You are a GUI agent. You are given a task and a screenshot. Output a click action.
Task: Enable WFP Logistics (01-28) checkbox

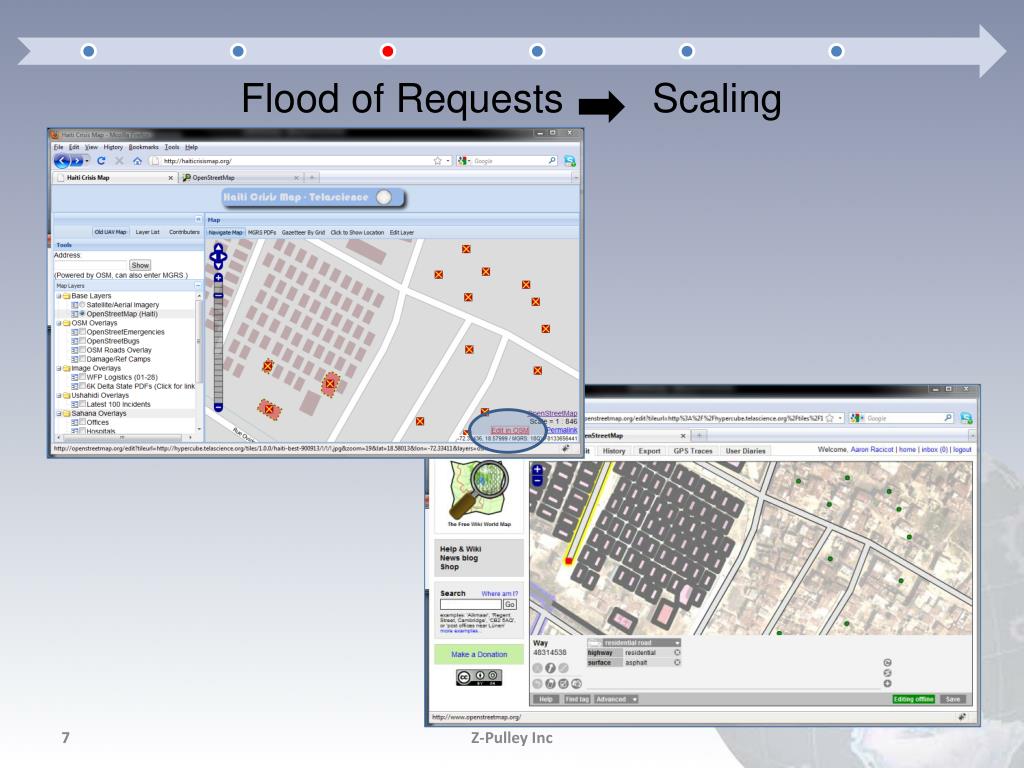[x=82, y=377]
